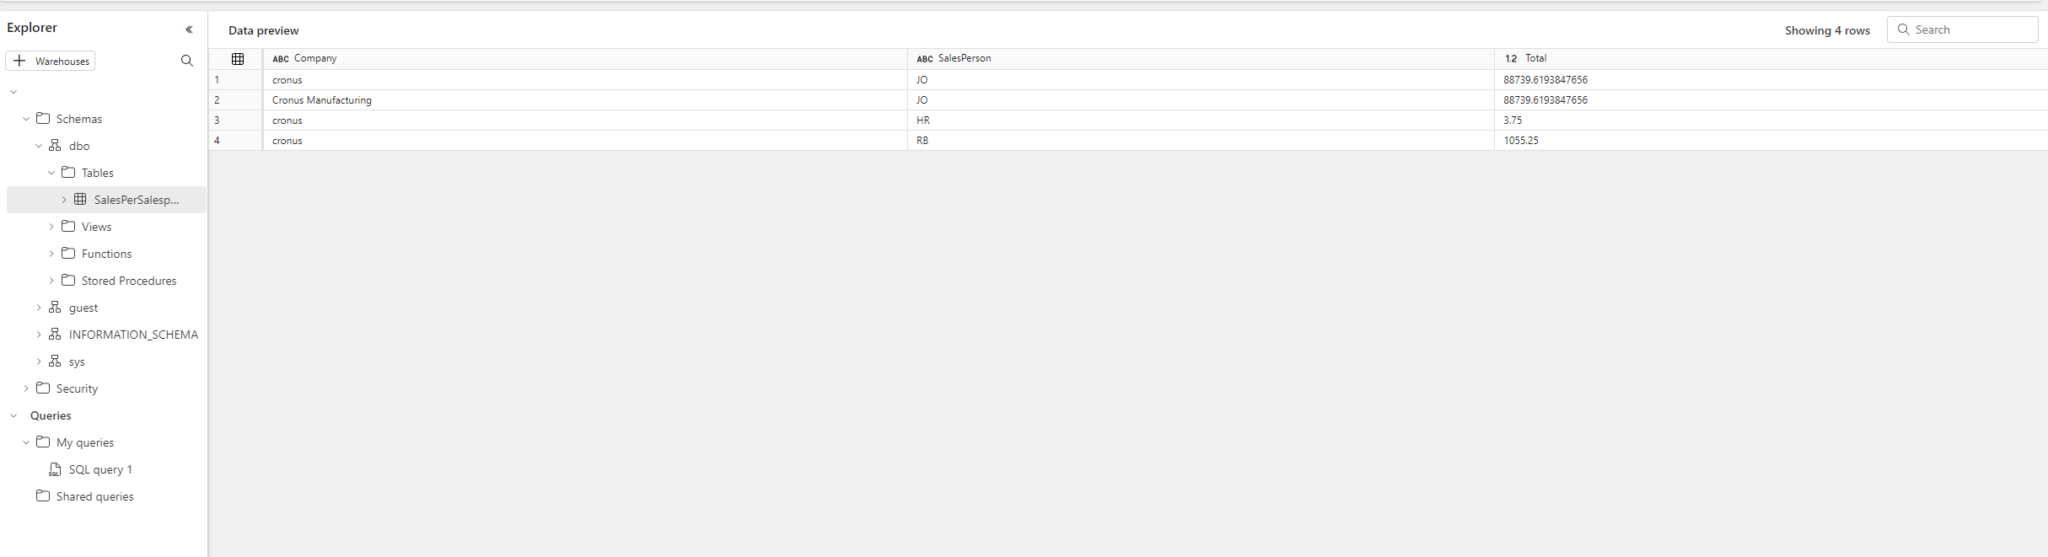This screenshot has width=2048, height=557.
Task: Collapse the Queries section
Action: pyautogui.click(x=13, y=416)
